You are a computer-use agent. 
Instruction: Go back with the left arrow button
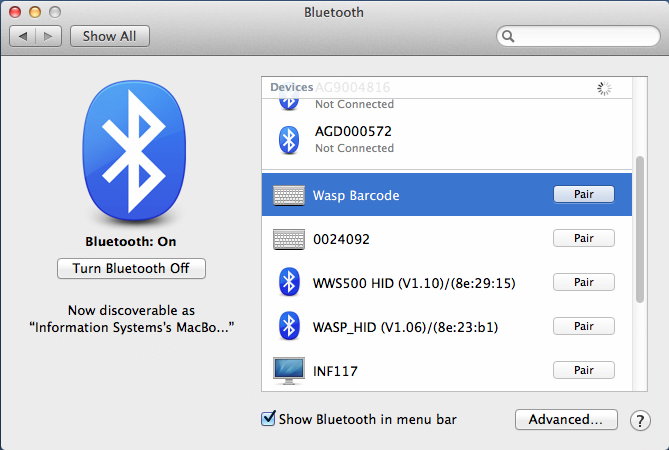tap(23, 36)
